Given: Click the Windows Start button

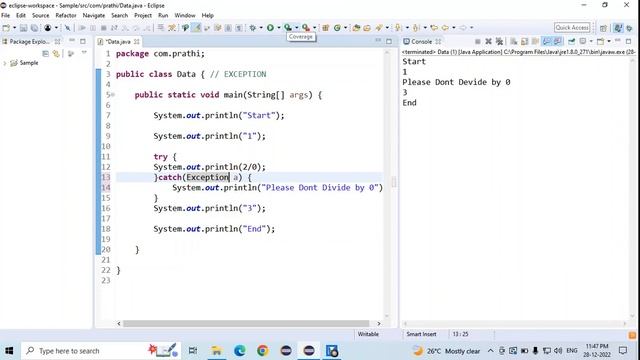Looking at the screenshot, I should (x=9, y=351).
